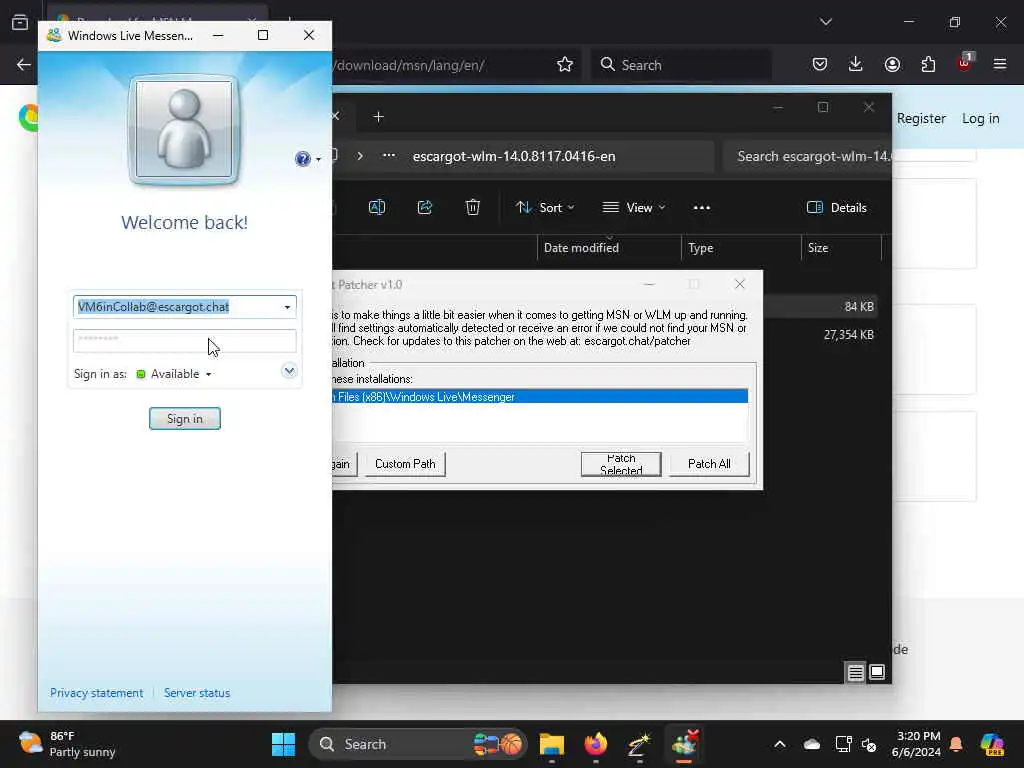The image size is (1024, 768).
Task: Click Patch All button
Action: coord(709,464)
